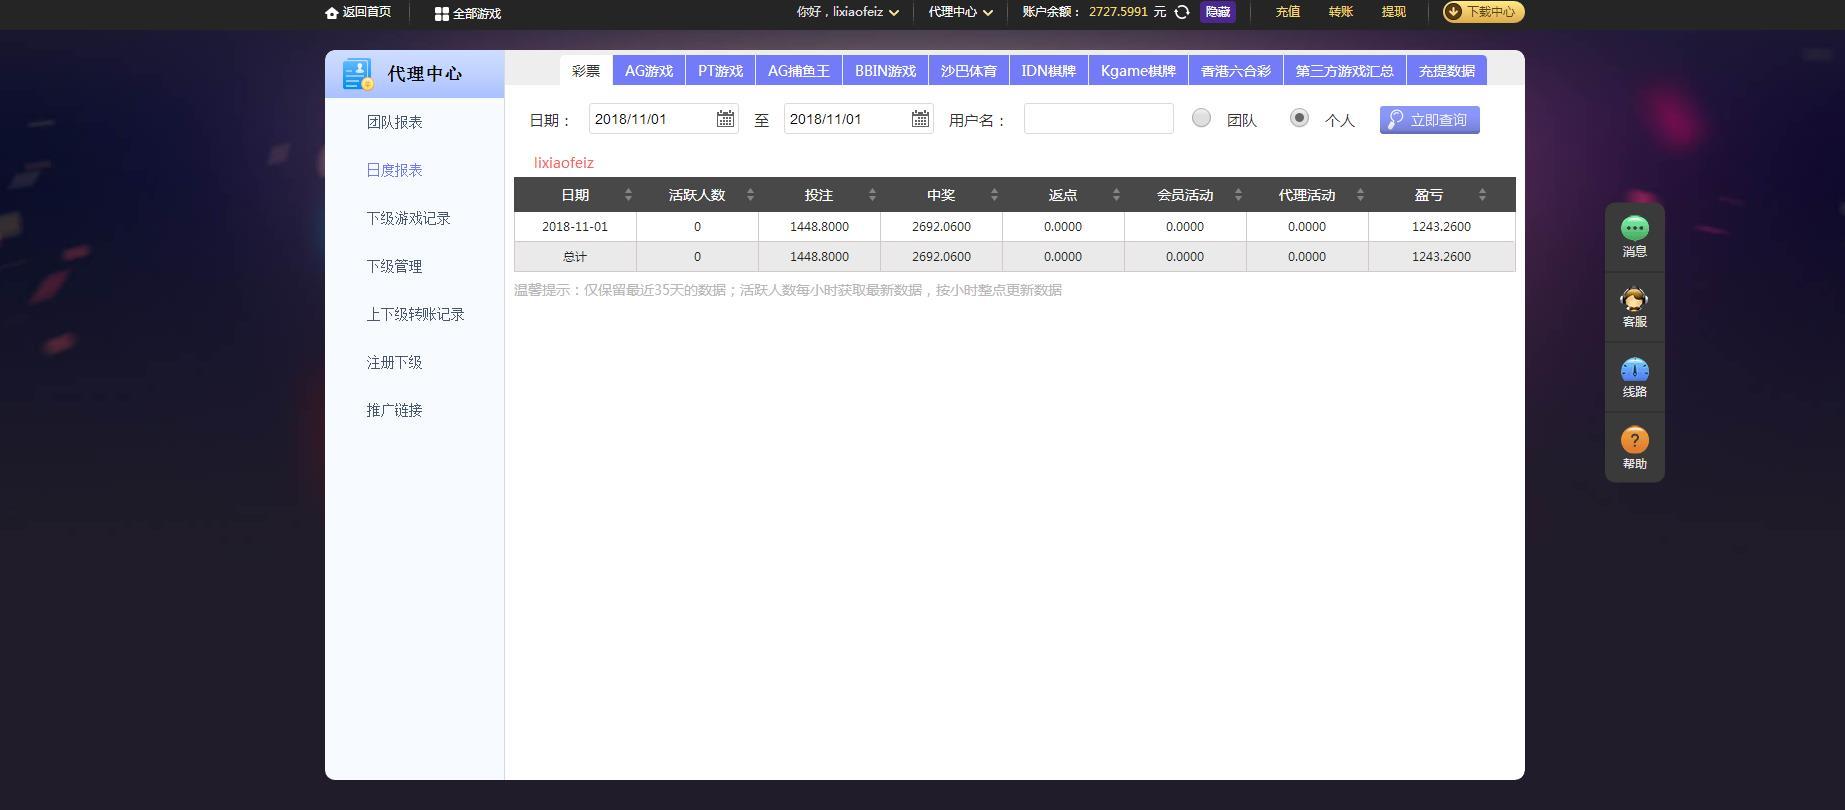Open 下级管理 in the sidebar

(x=395, y=266)
